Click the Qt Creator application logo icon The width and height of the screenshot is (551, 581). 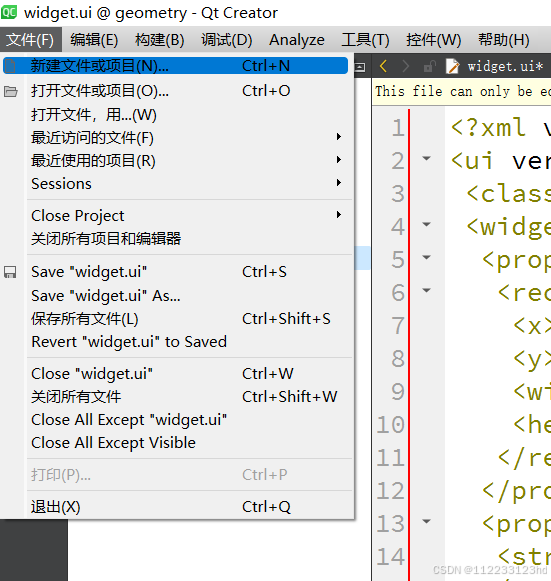[9, 12]
